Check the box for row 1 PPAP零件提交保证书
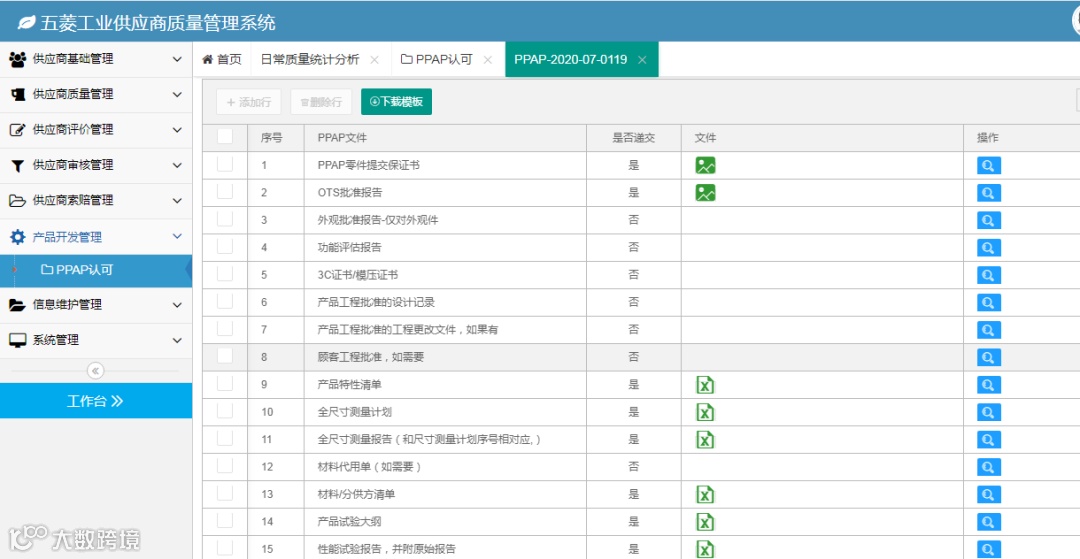 [x=225, y=165]
